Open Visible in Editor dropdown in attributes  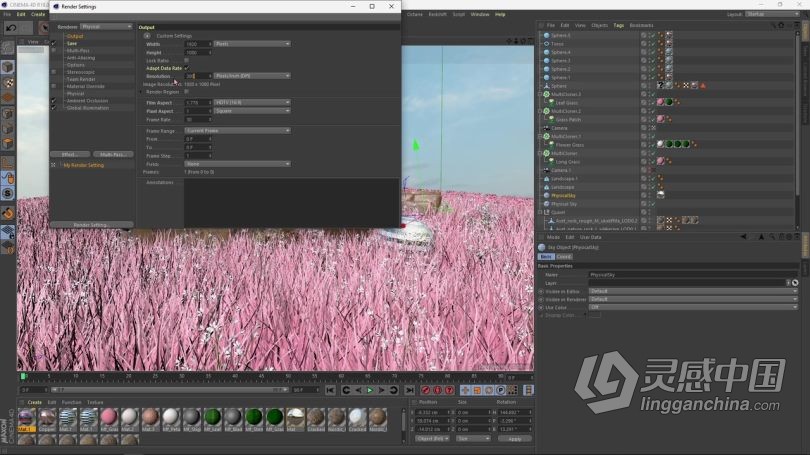pos(693,291)
